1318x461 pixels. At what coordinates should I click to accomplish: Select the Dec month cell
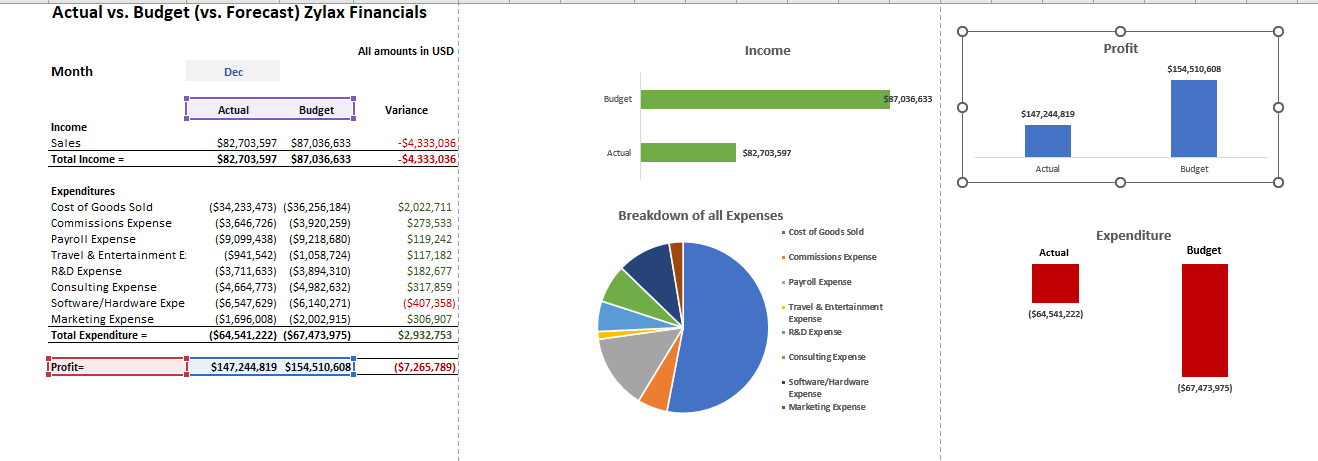[233, 71]
